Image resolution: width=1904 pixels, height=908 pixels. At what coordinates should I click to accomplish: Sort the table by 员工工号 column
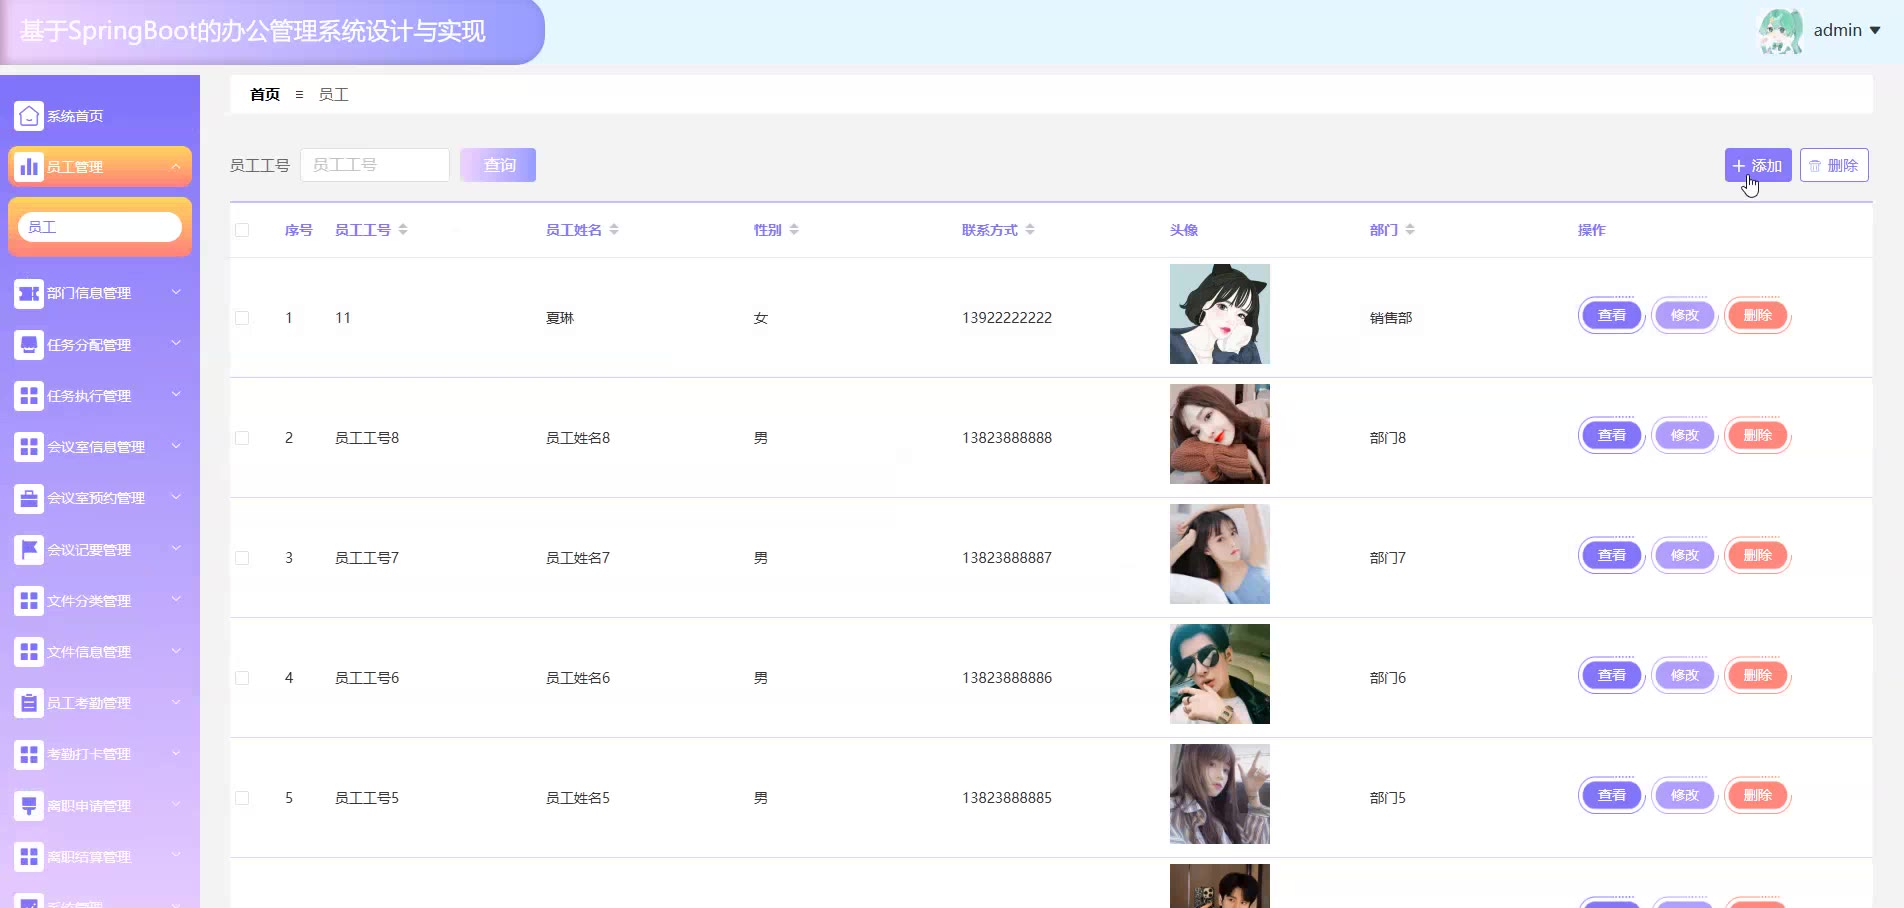point(403,230)
